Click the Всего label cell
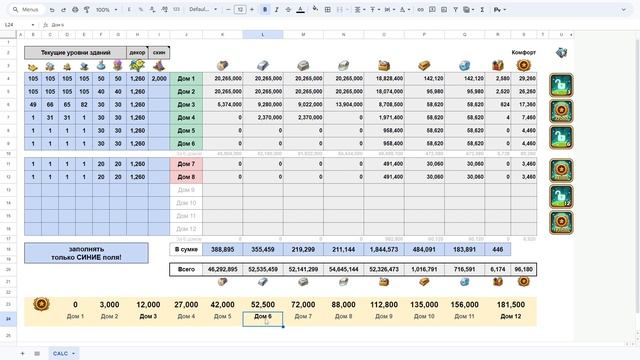Screen dimensions: 640x360 tap(186, 269)
